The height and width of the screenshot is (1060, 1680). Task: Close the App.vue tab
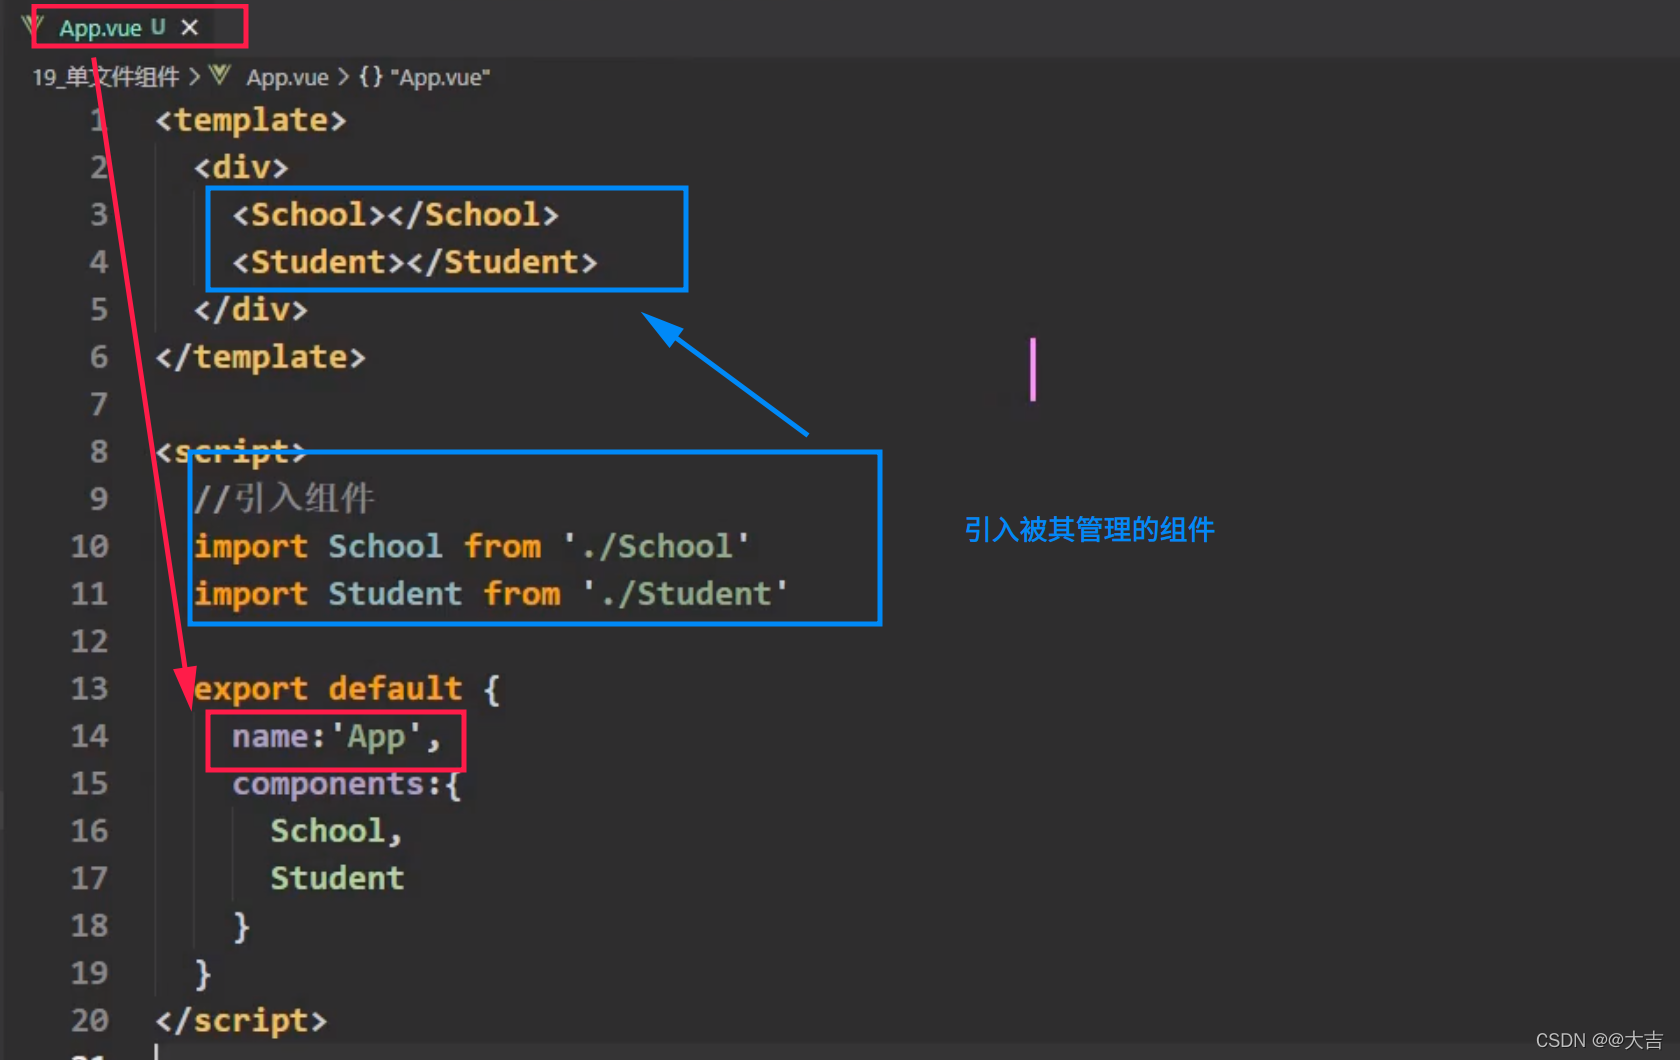190,28
